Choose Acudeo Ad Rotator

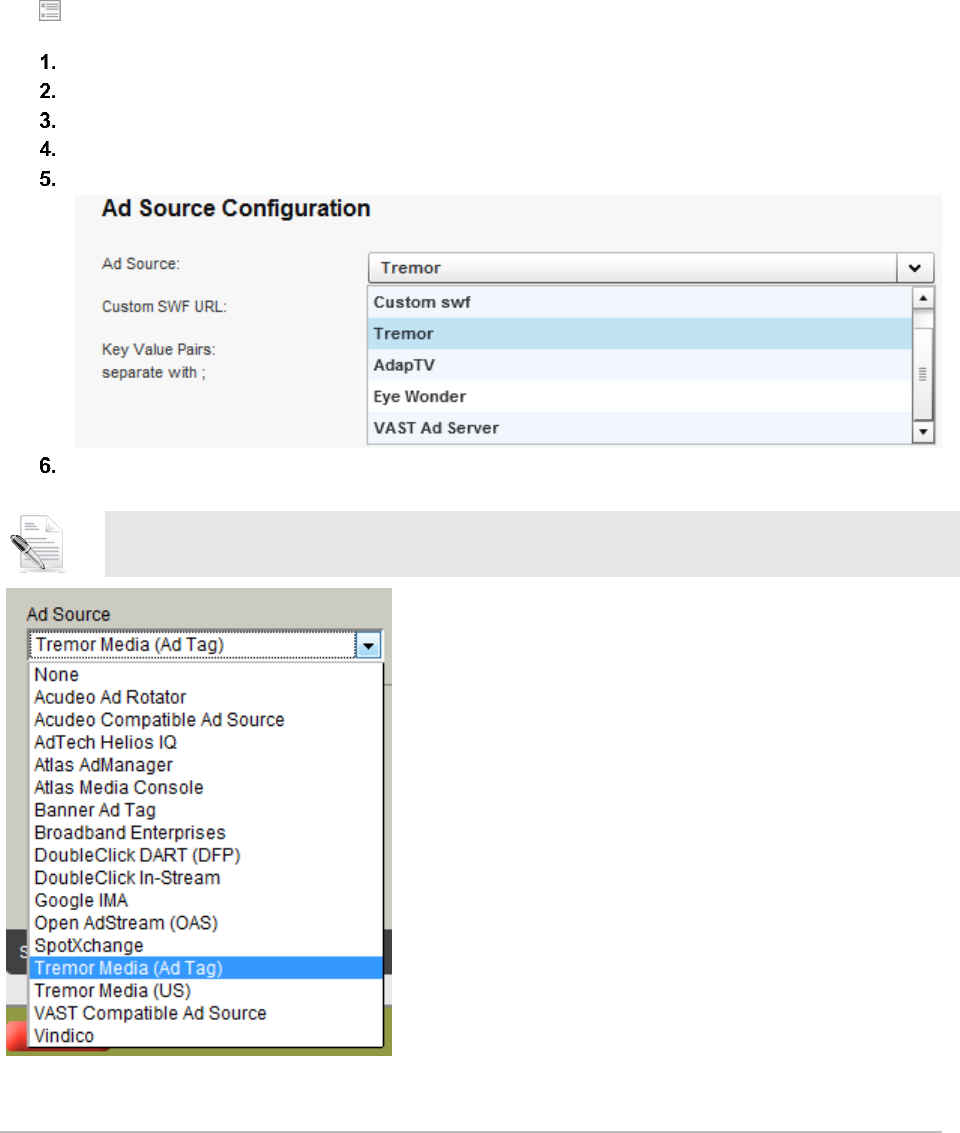click(206, 697)
